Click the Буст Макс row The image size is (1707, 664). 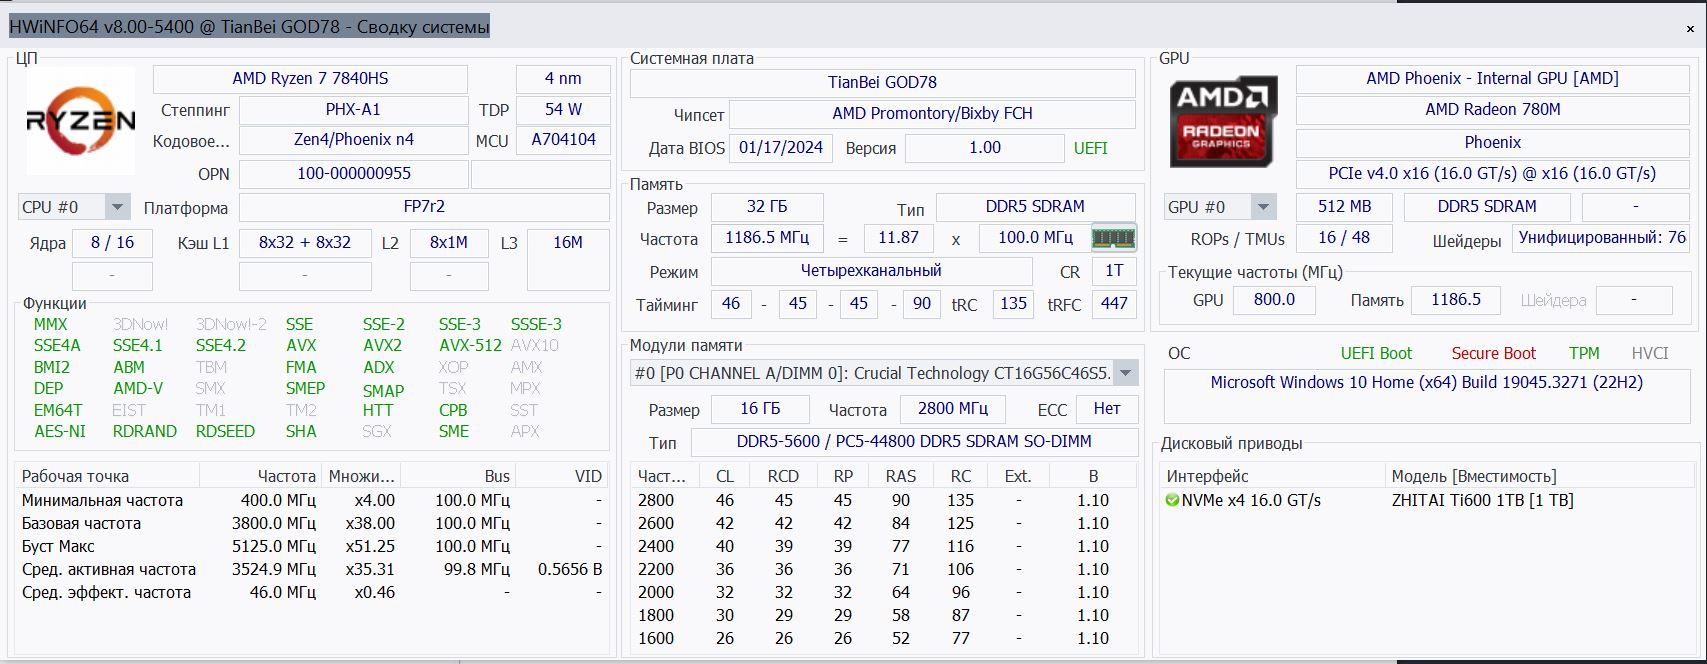point(313,547)
